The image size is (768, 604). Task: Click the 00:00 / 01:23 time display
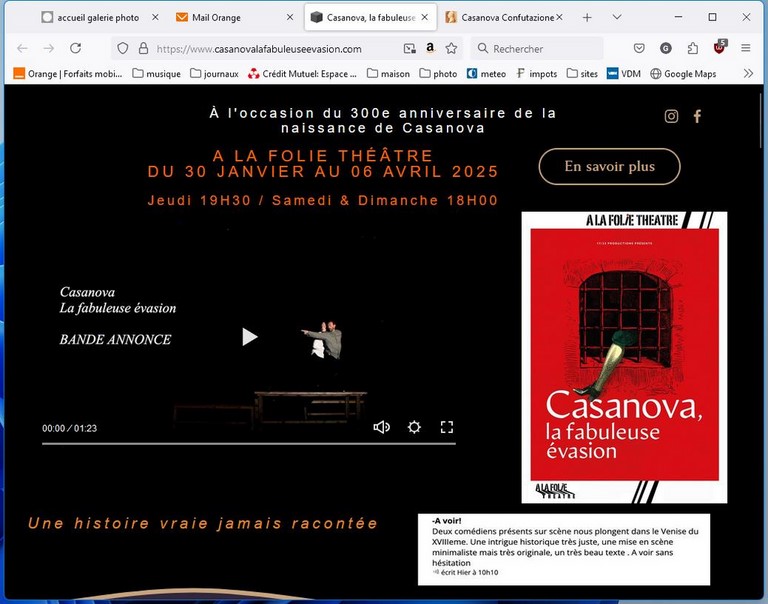[x=70, y=428]
